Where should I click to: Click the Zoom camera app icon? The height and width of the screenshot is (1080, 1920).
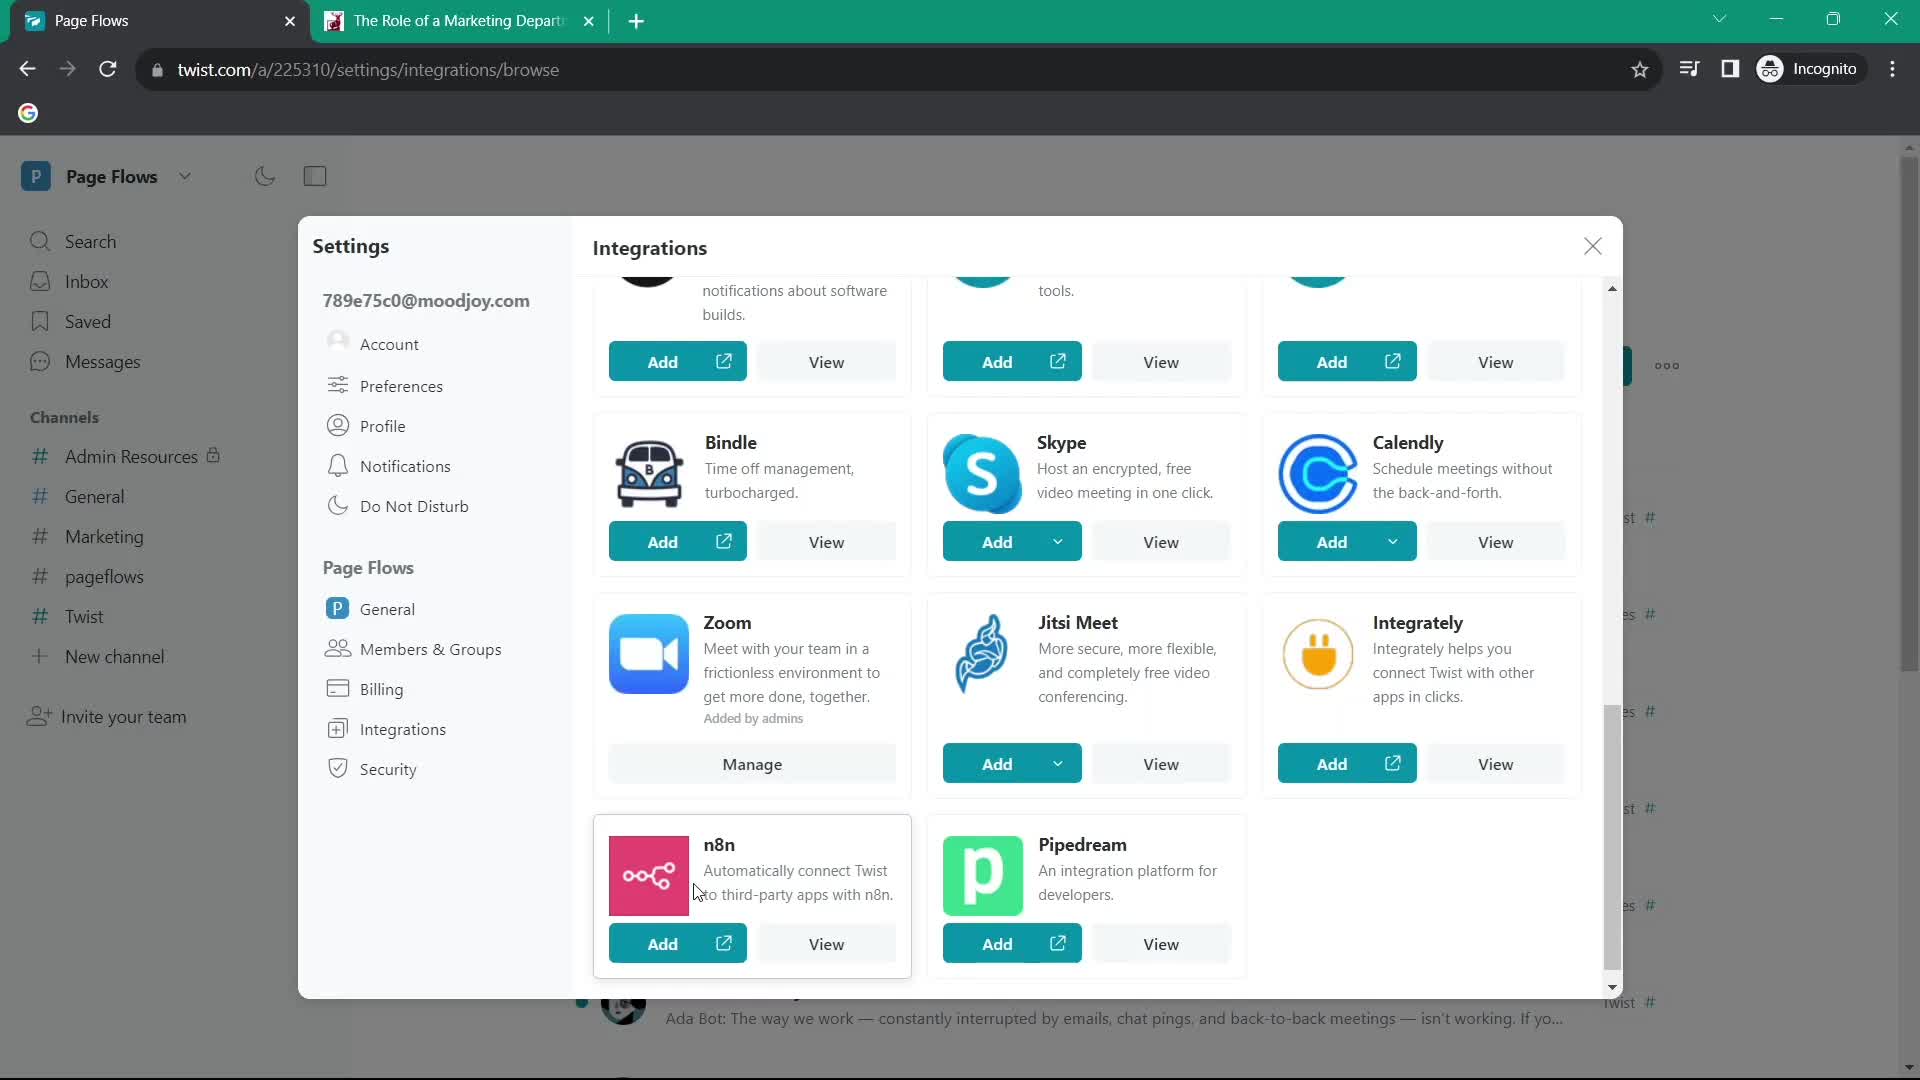click(648, 654)
